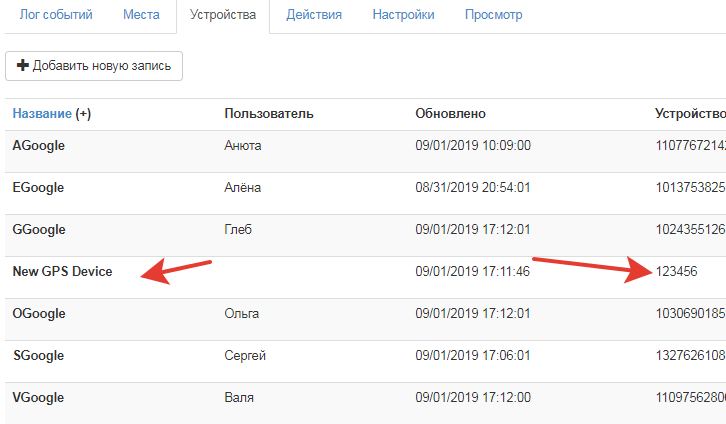Click the Устройство column header
This screenshot has height=424, width=726.
pyautogui.click(x=690, y=113)
